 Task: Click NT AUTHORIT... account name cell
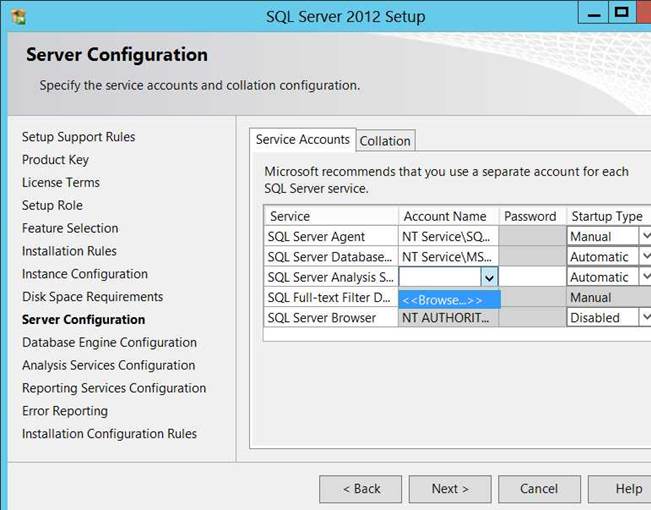448,318
